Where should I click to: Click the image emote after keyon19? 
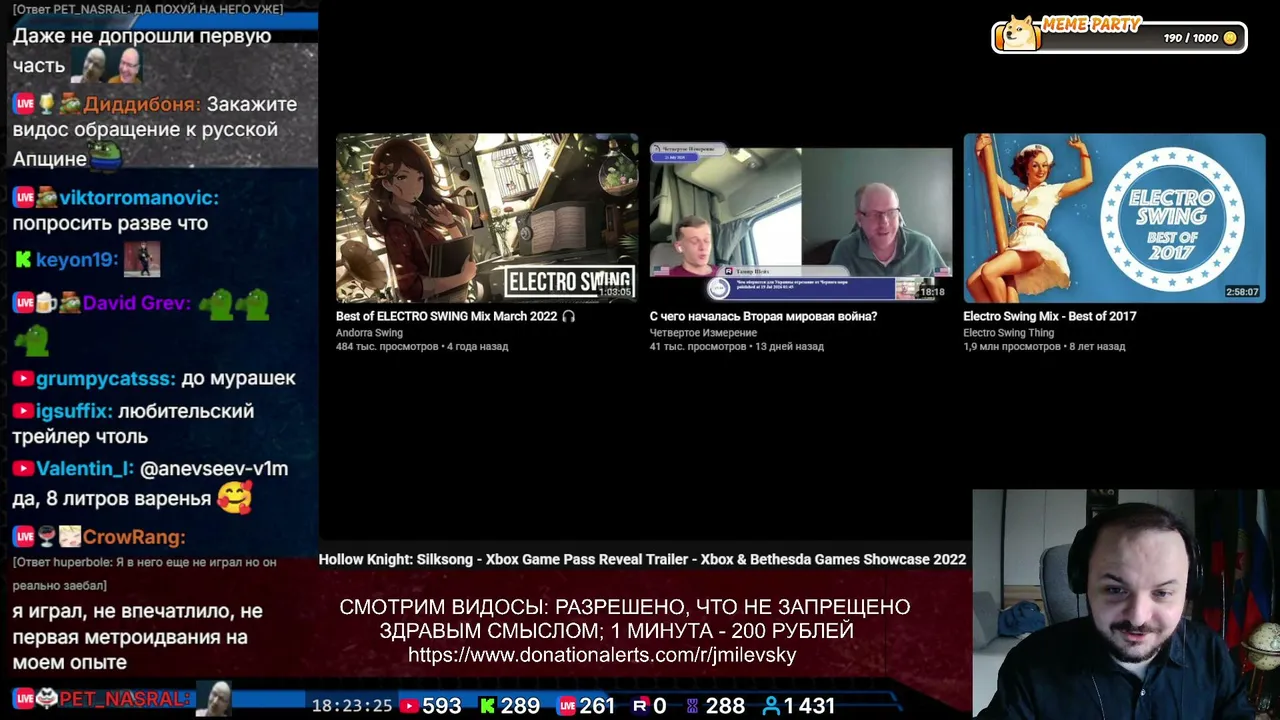coord(142,260)
